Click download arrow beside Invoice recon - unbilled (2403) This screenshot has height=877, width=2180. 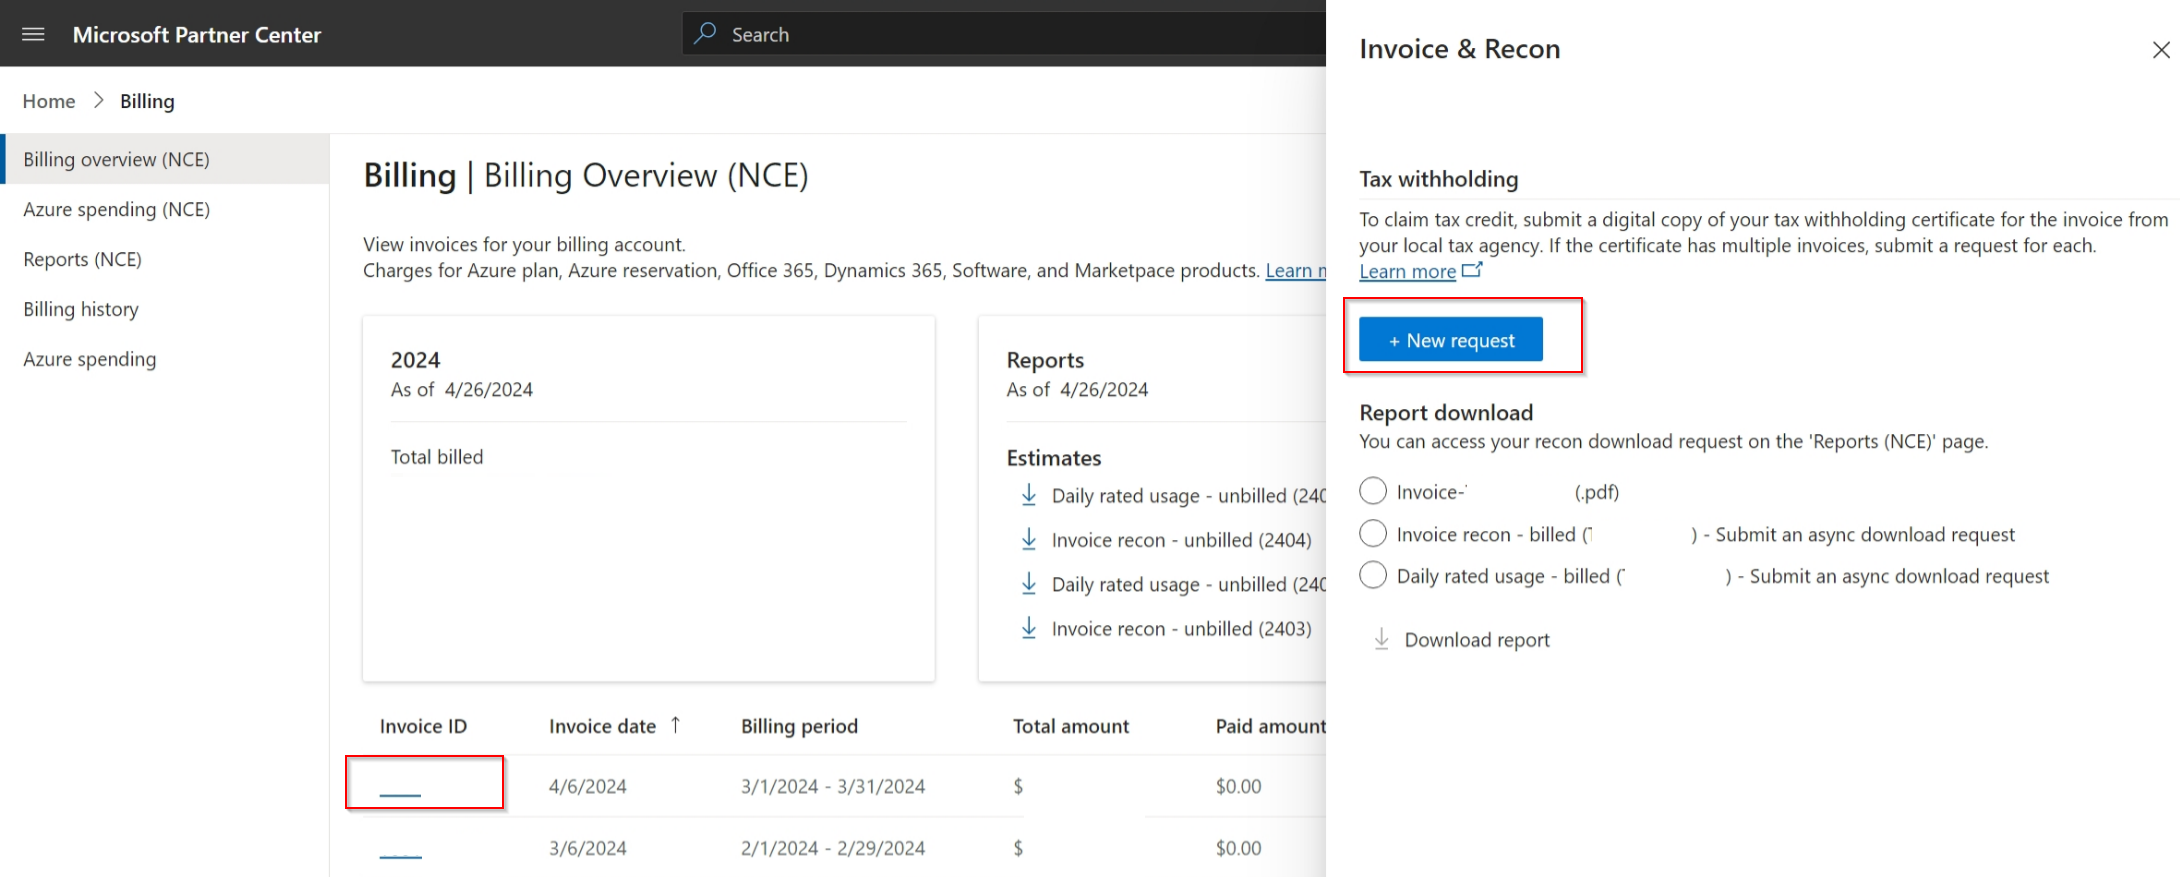coord(1028,628)
